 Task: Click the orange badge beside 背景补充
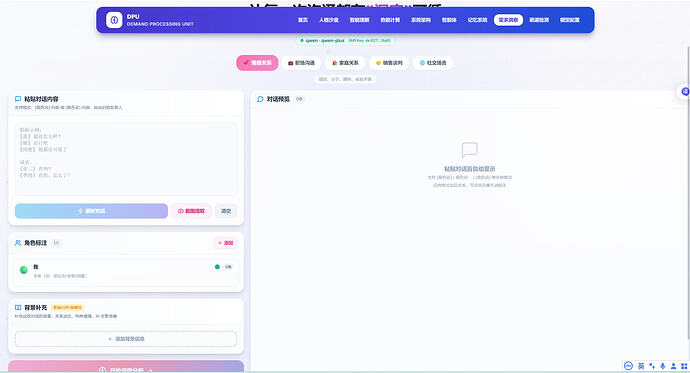68,307
